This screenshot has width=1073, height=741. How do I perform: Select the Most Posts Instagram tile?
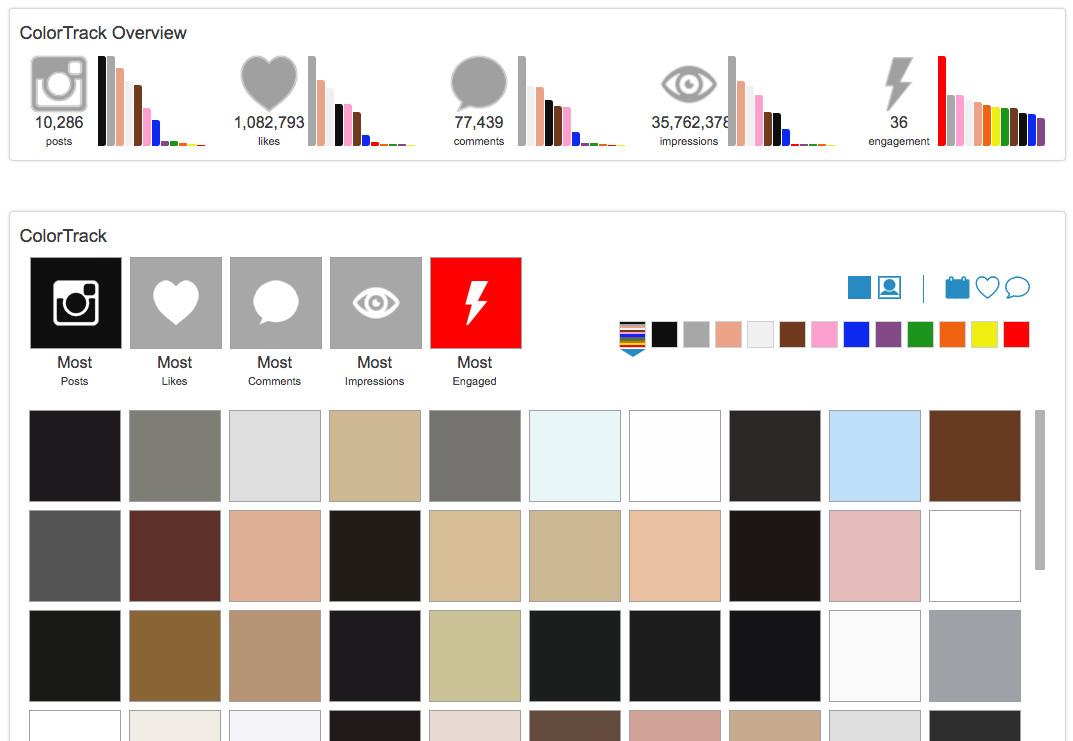click(x=76, y=303)
